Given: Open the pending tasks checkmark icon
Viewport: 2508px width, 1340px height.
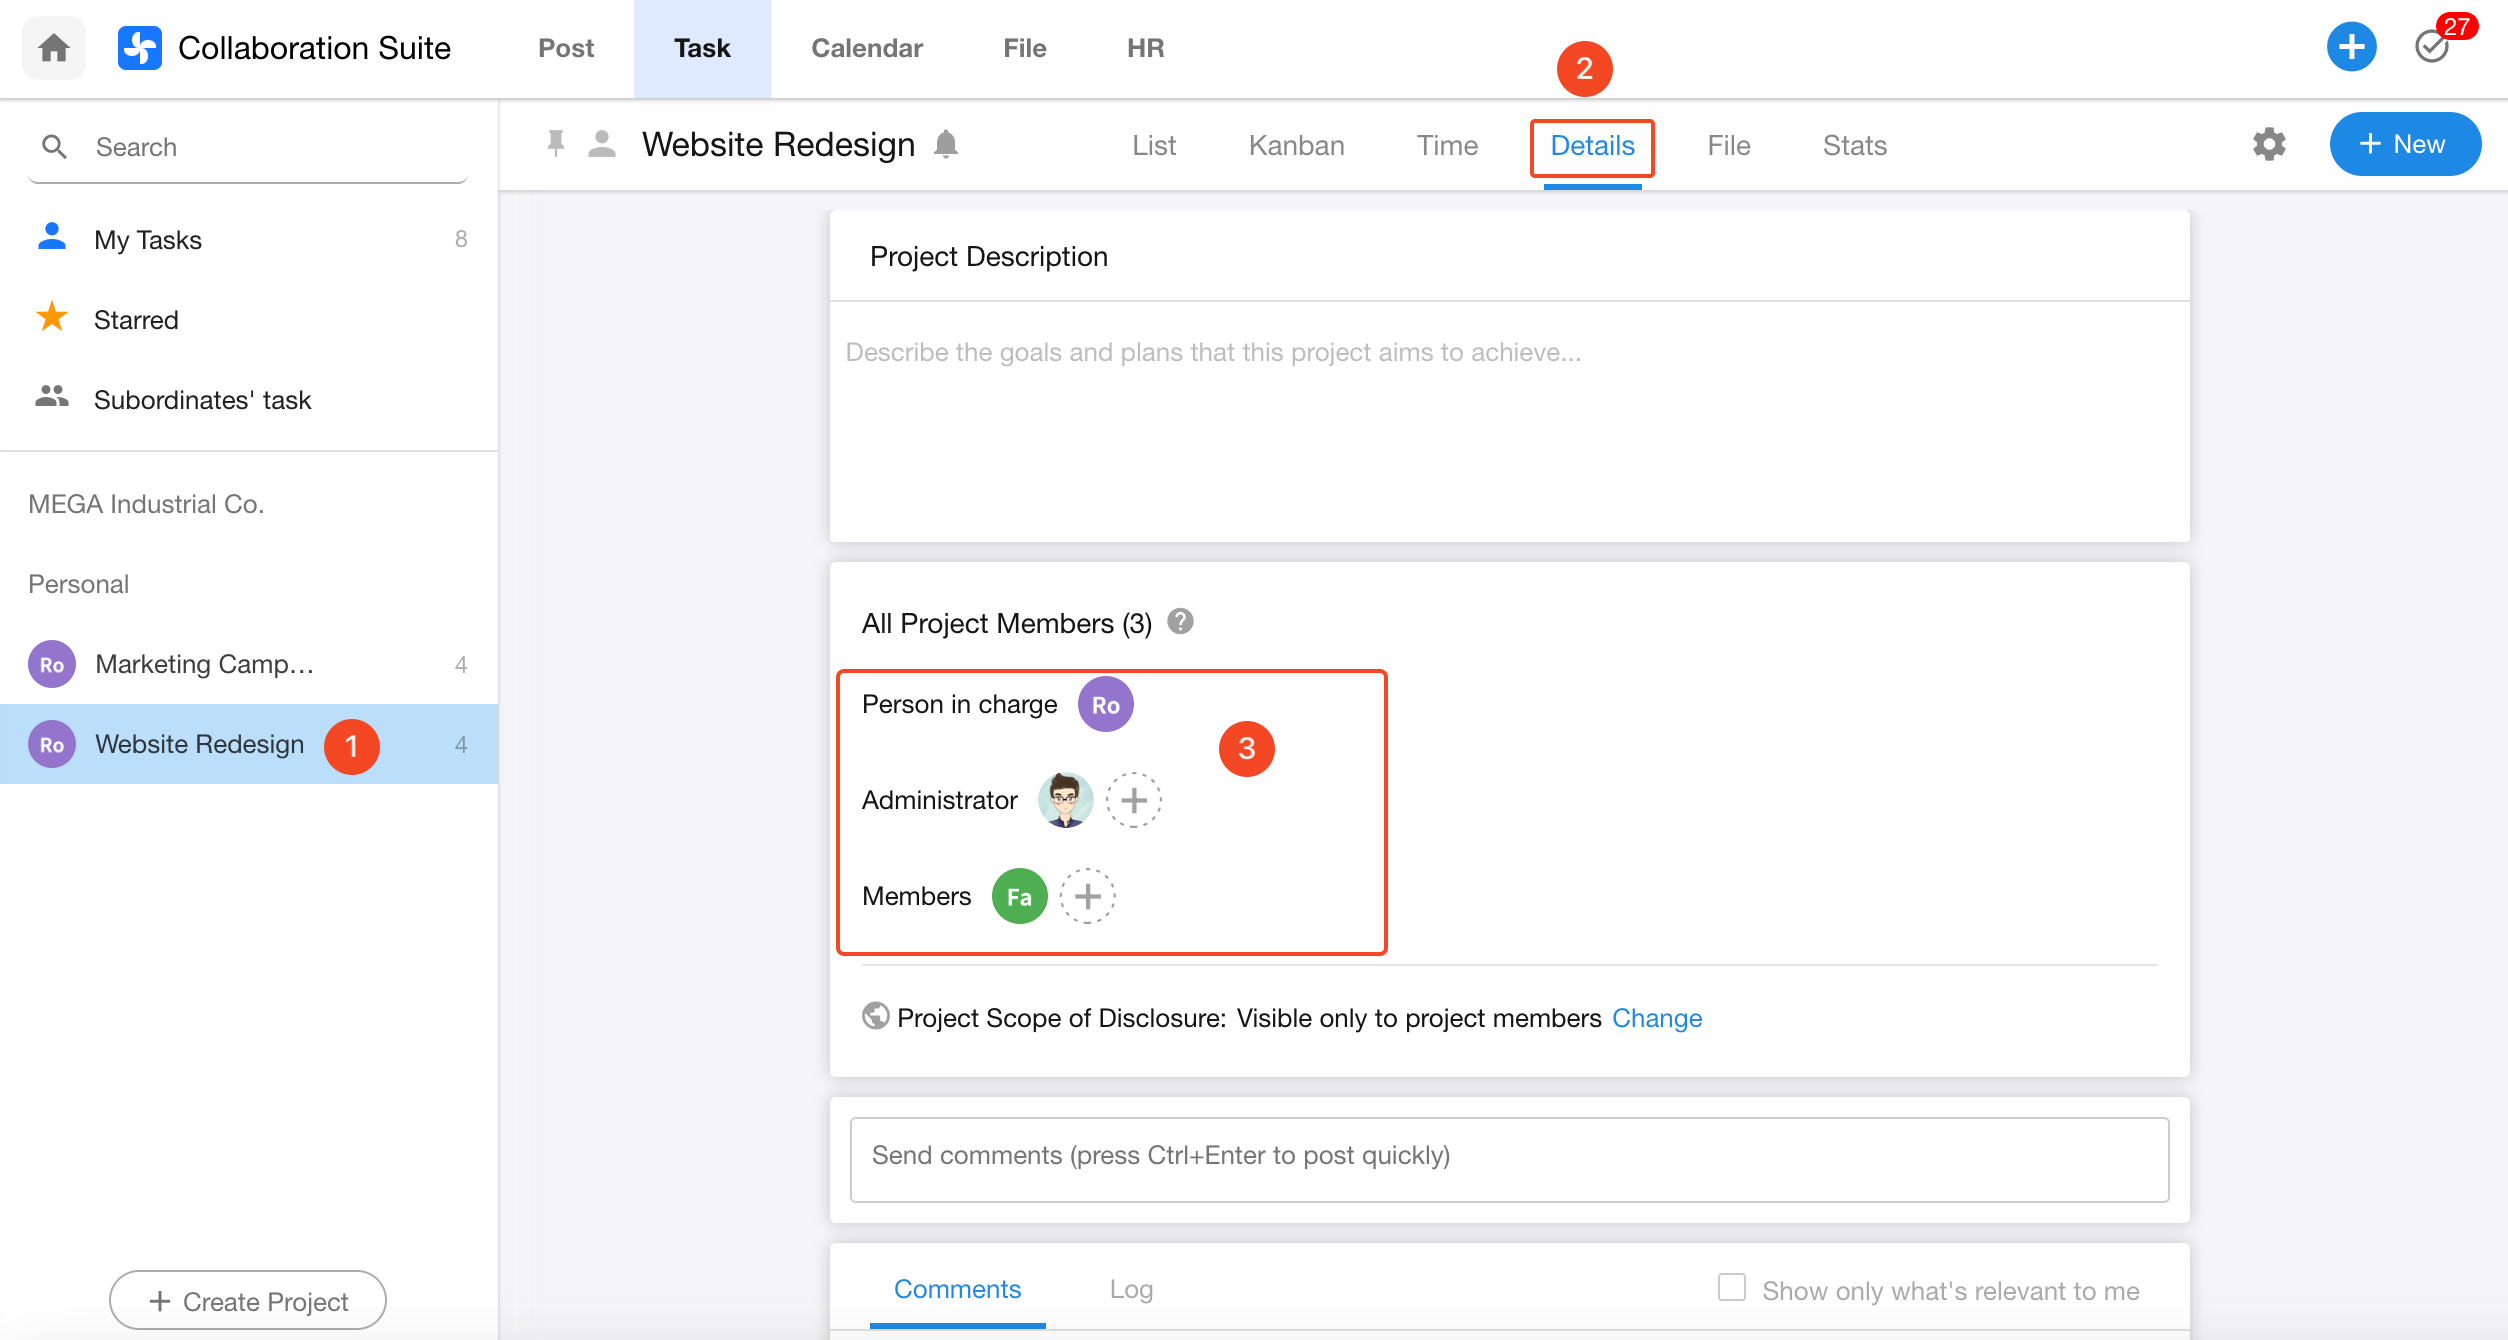Looking at the screenshot, I should pyautogui.click(x=2432, y=47).
